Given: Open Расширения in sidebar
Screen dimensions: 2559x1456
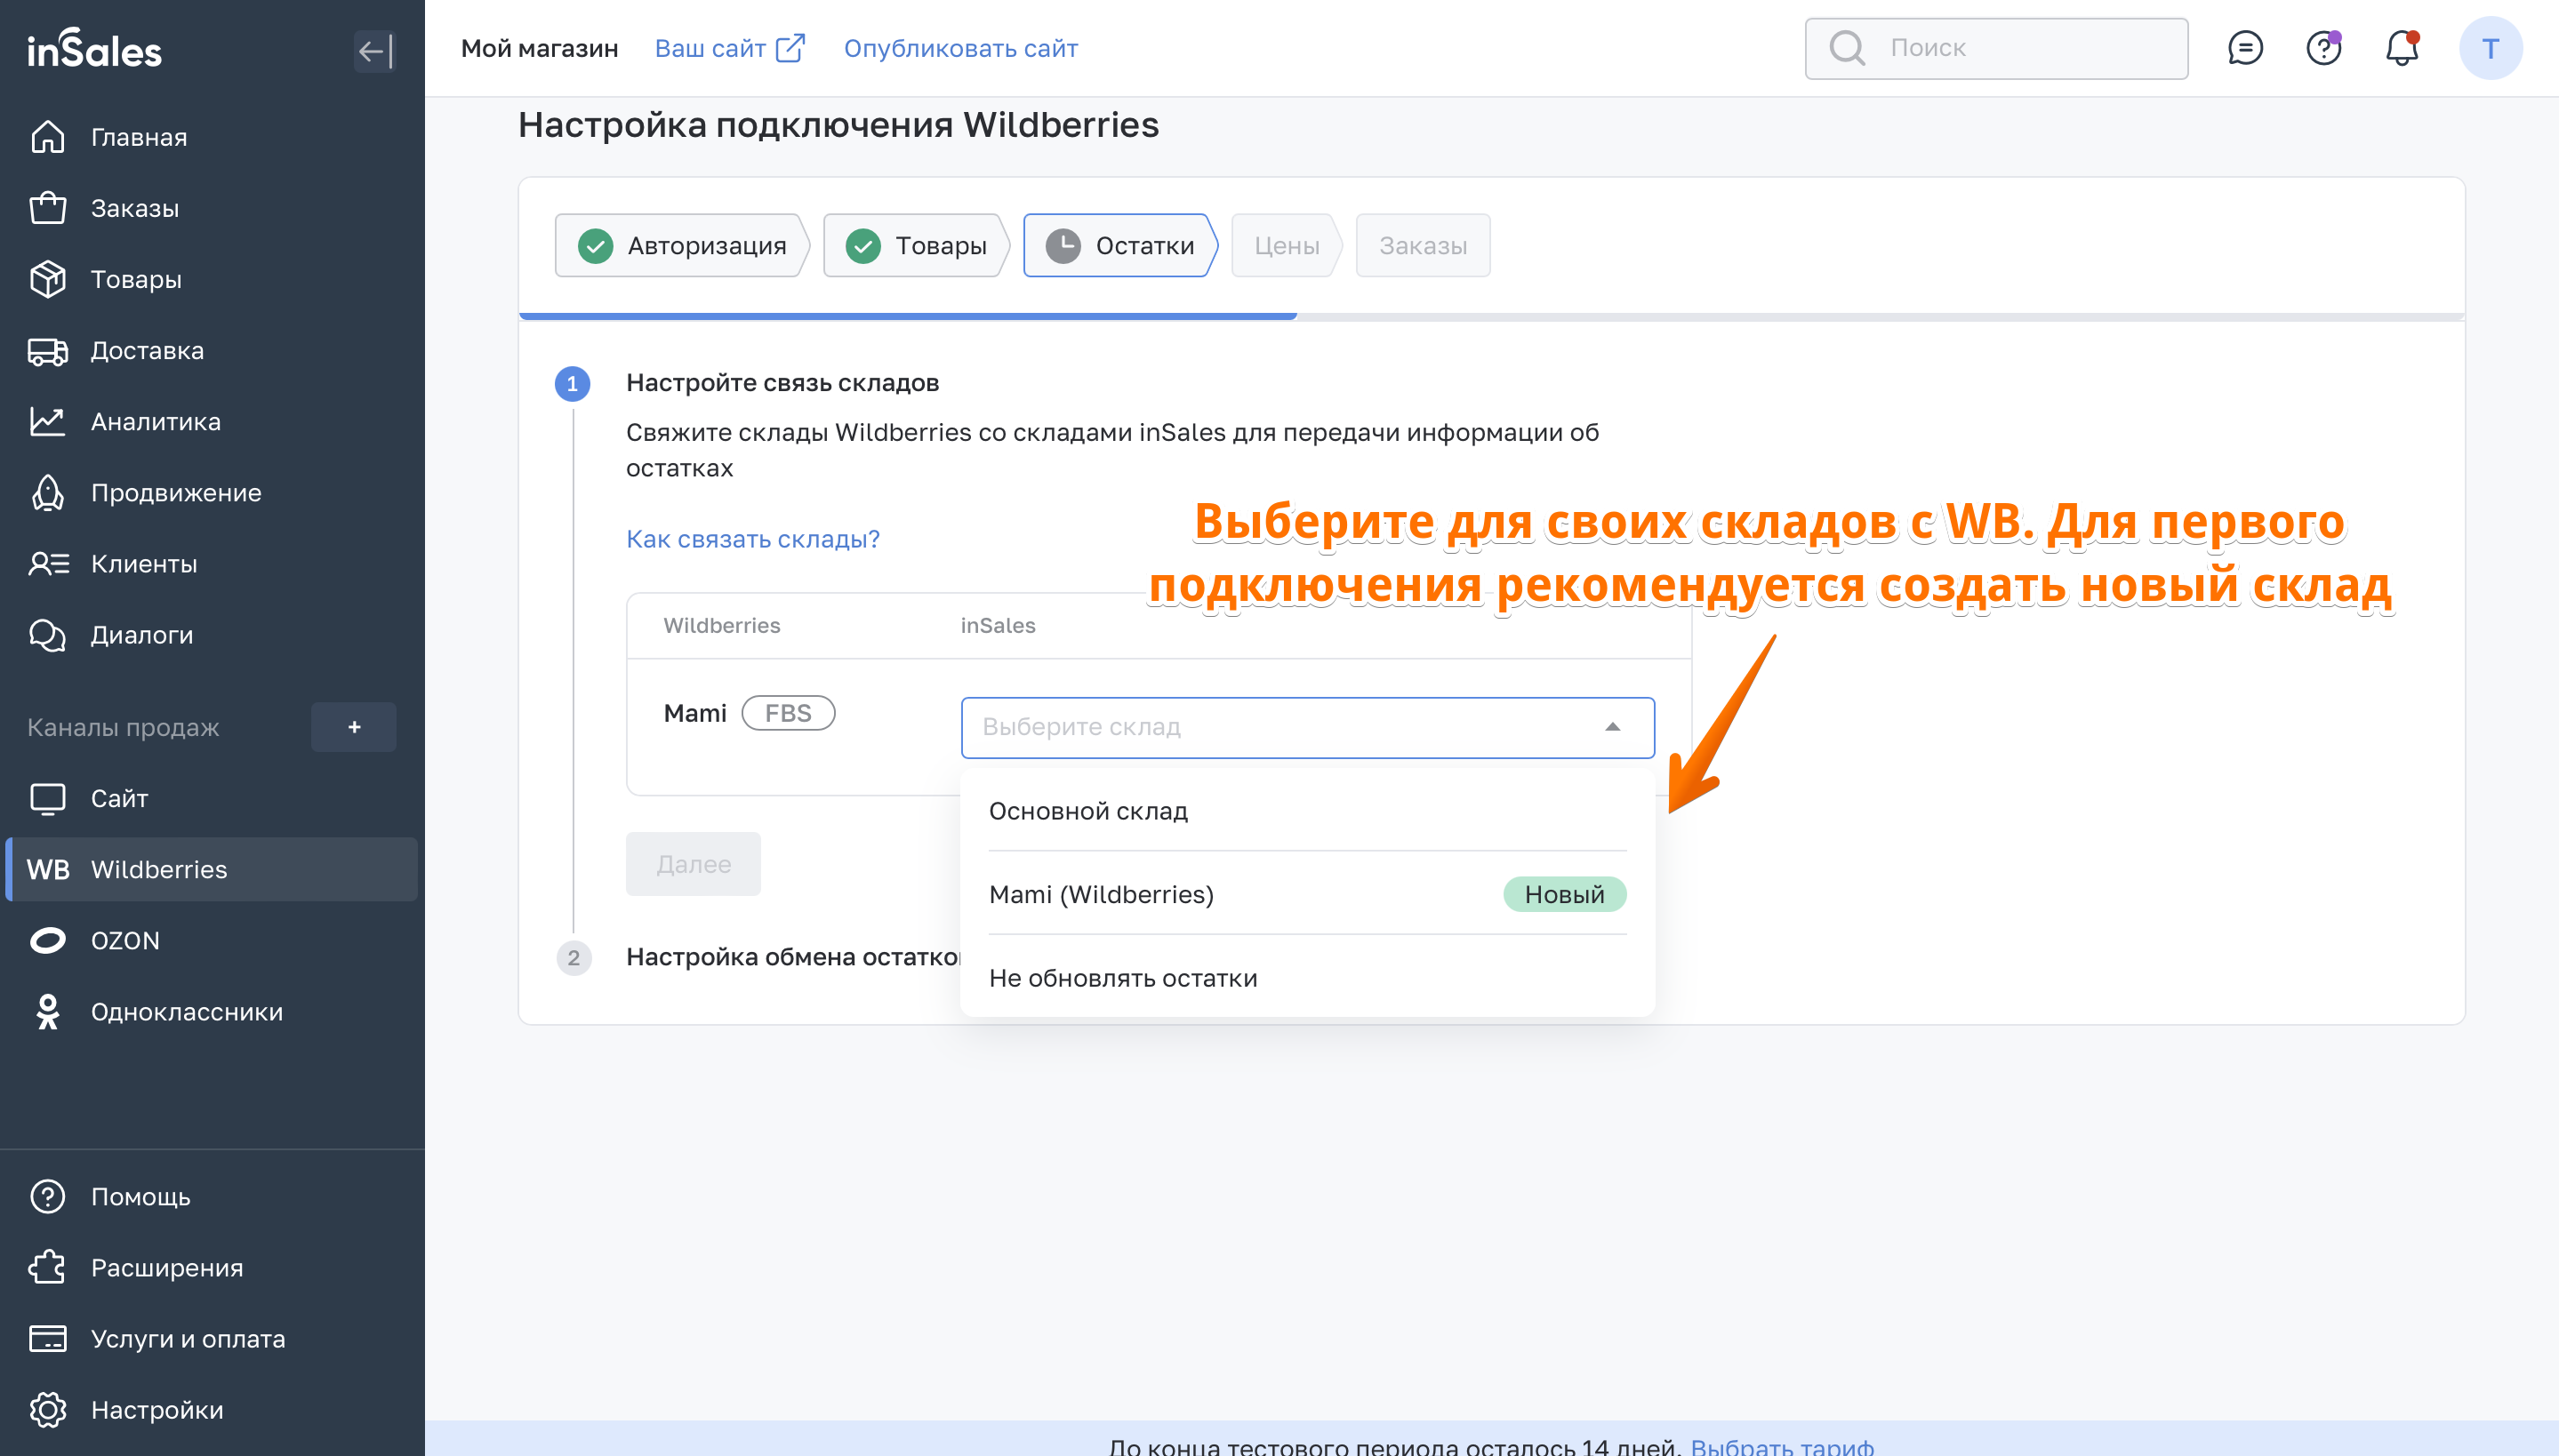Looking at the screenshot, I should click(166, 1268).
